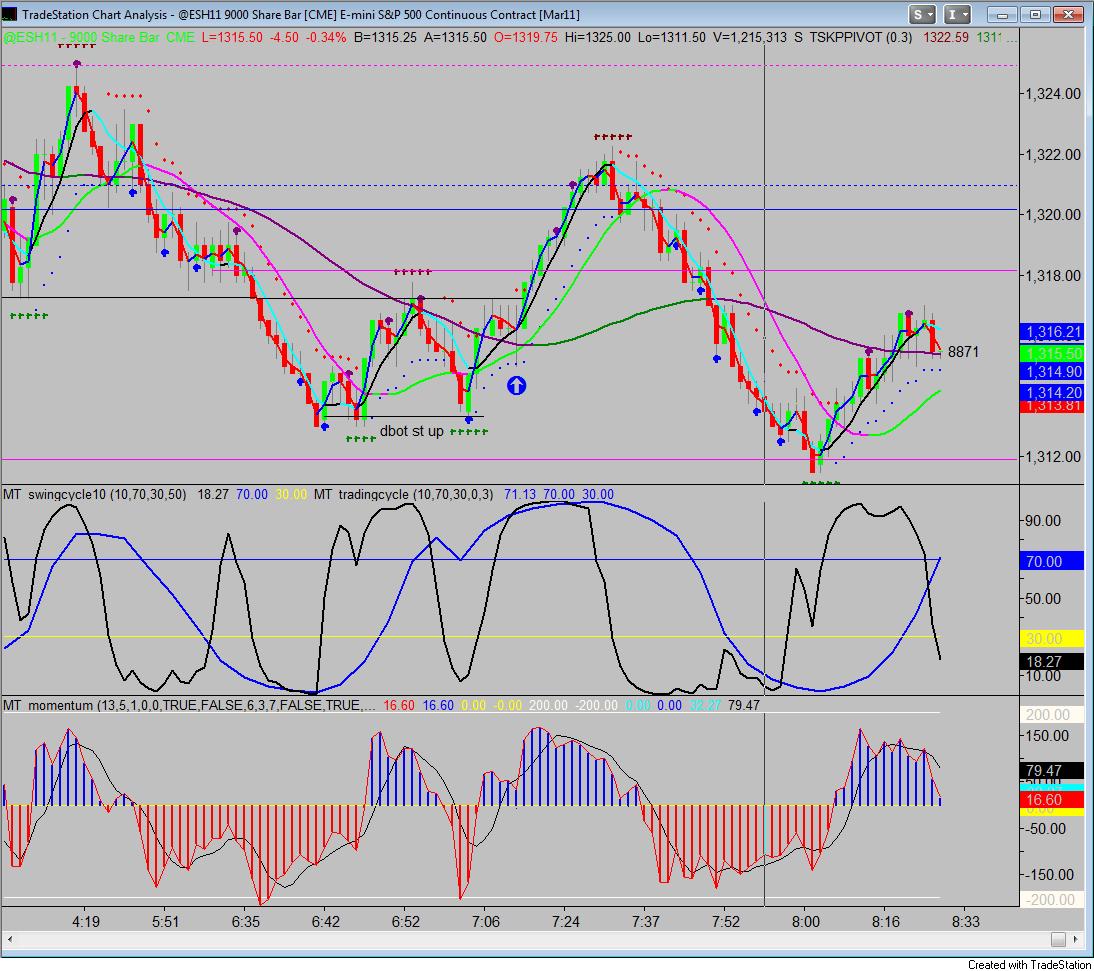Screen dimensions: 1094x971
Task: Click the @ESH11 9000 Share Bar status label
Action: 99,38
